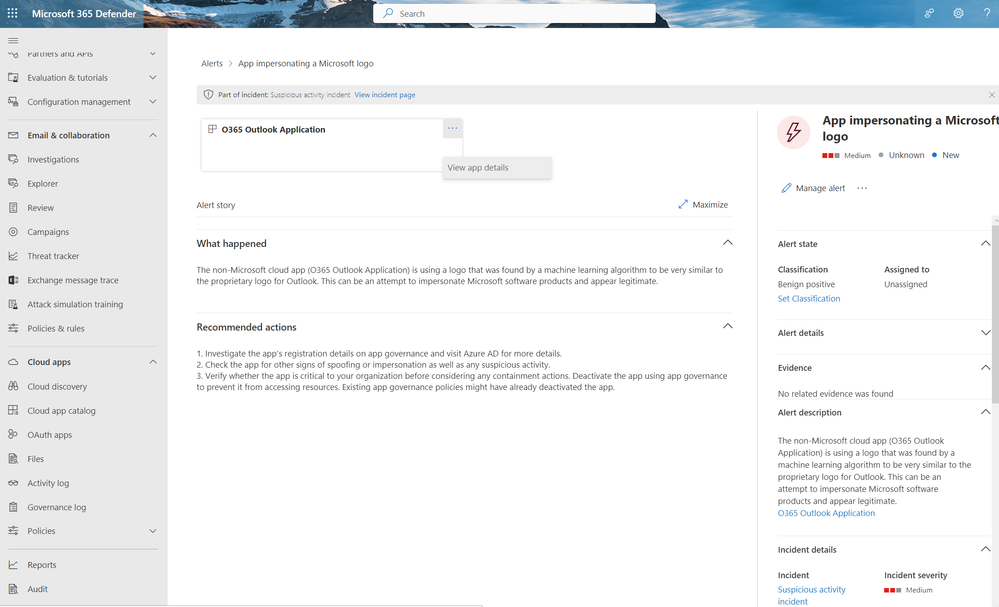Select View app details menu entry
The height and width of the screenshot is (607, 999).
pyautogui.click(x=497, y=168)
